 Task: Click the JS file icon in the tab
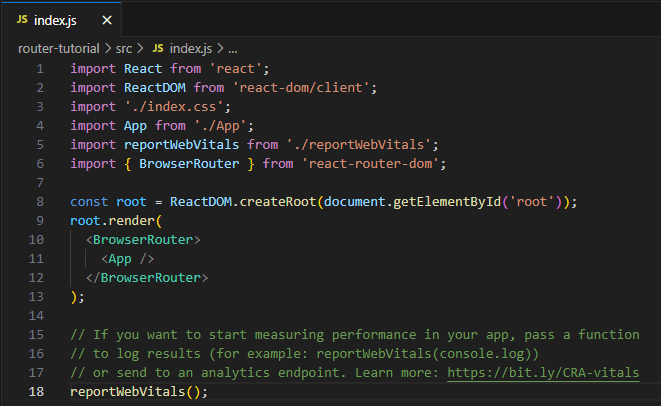tap(22, 19)
